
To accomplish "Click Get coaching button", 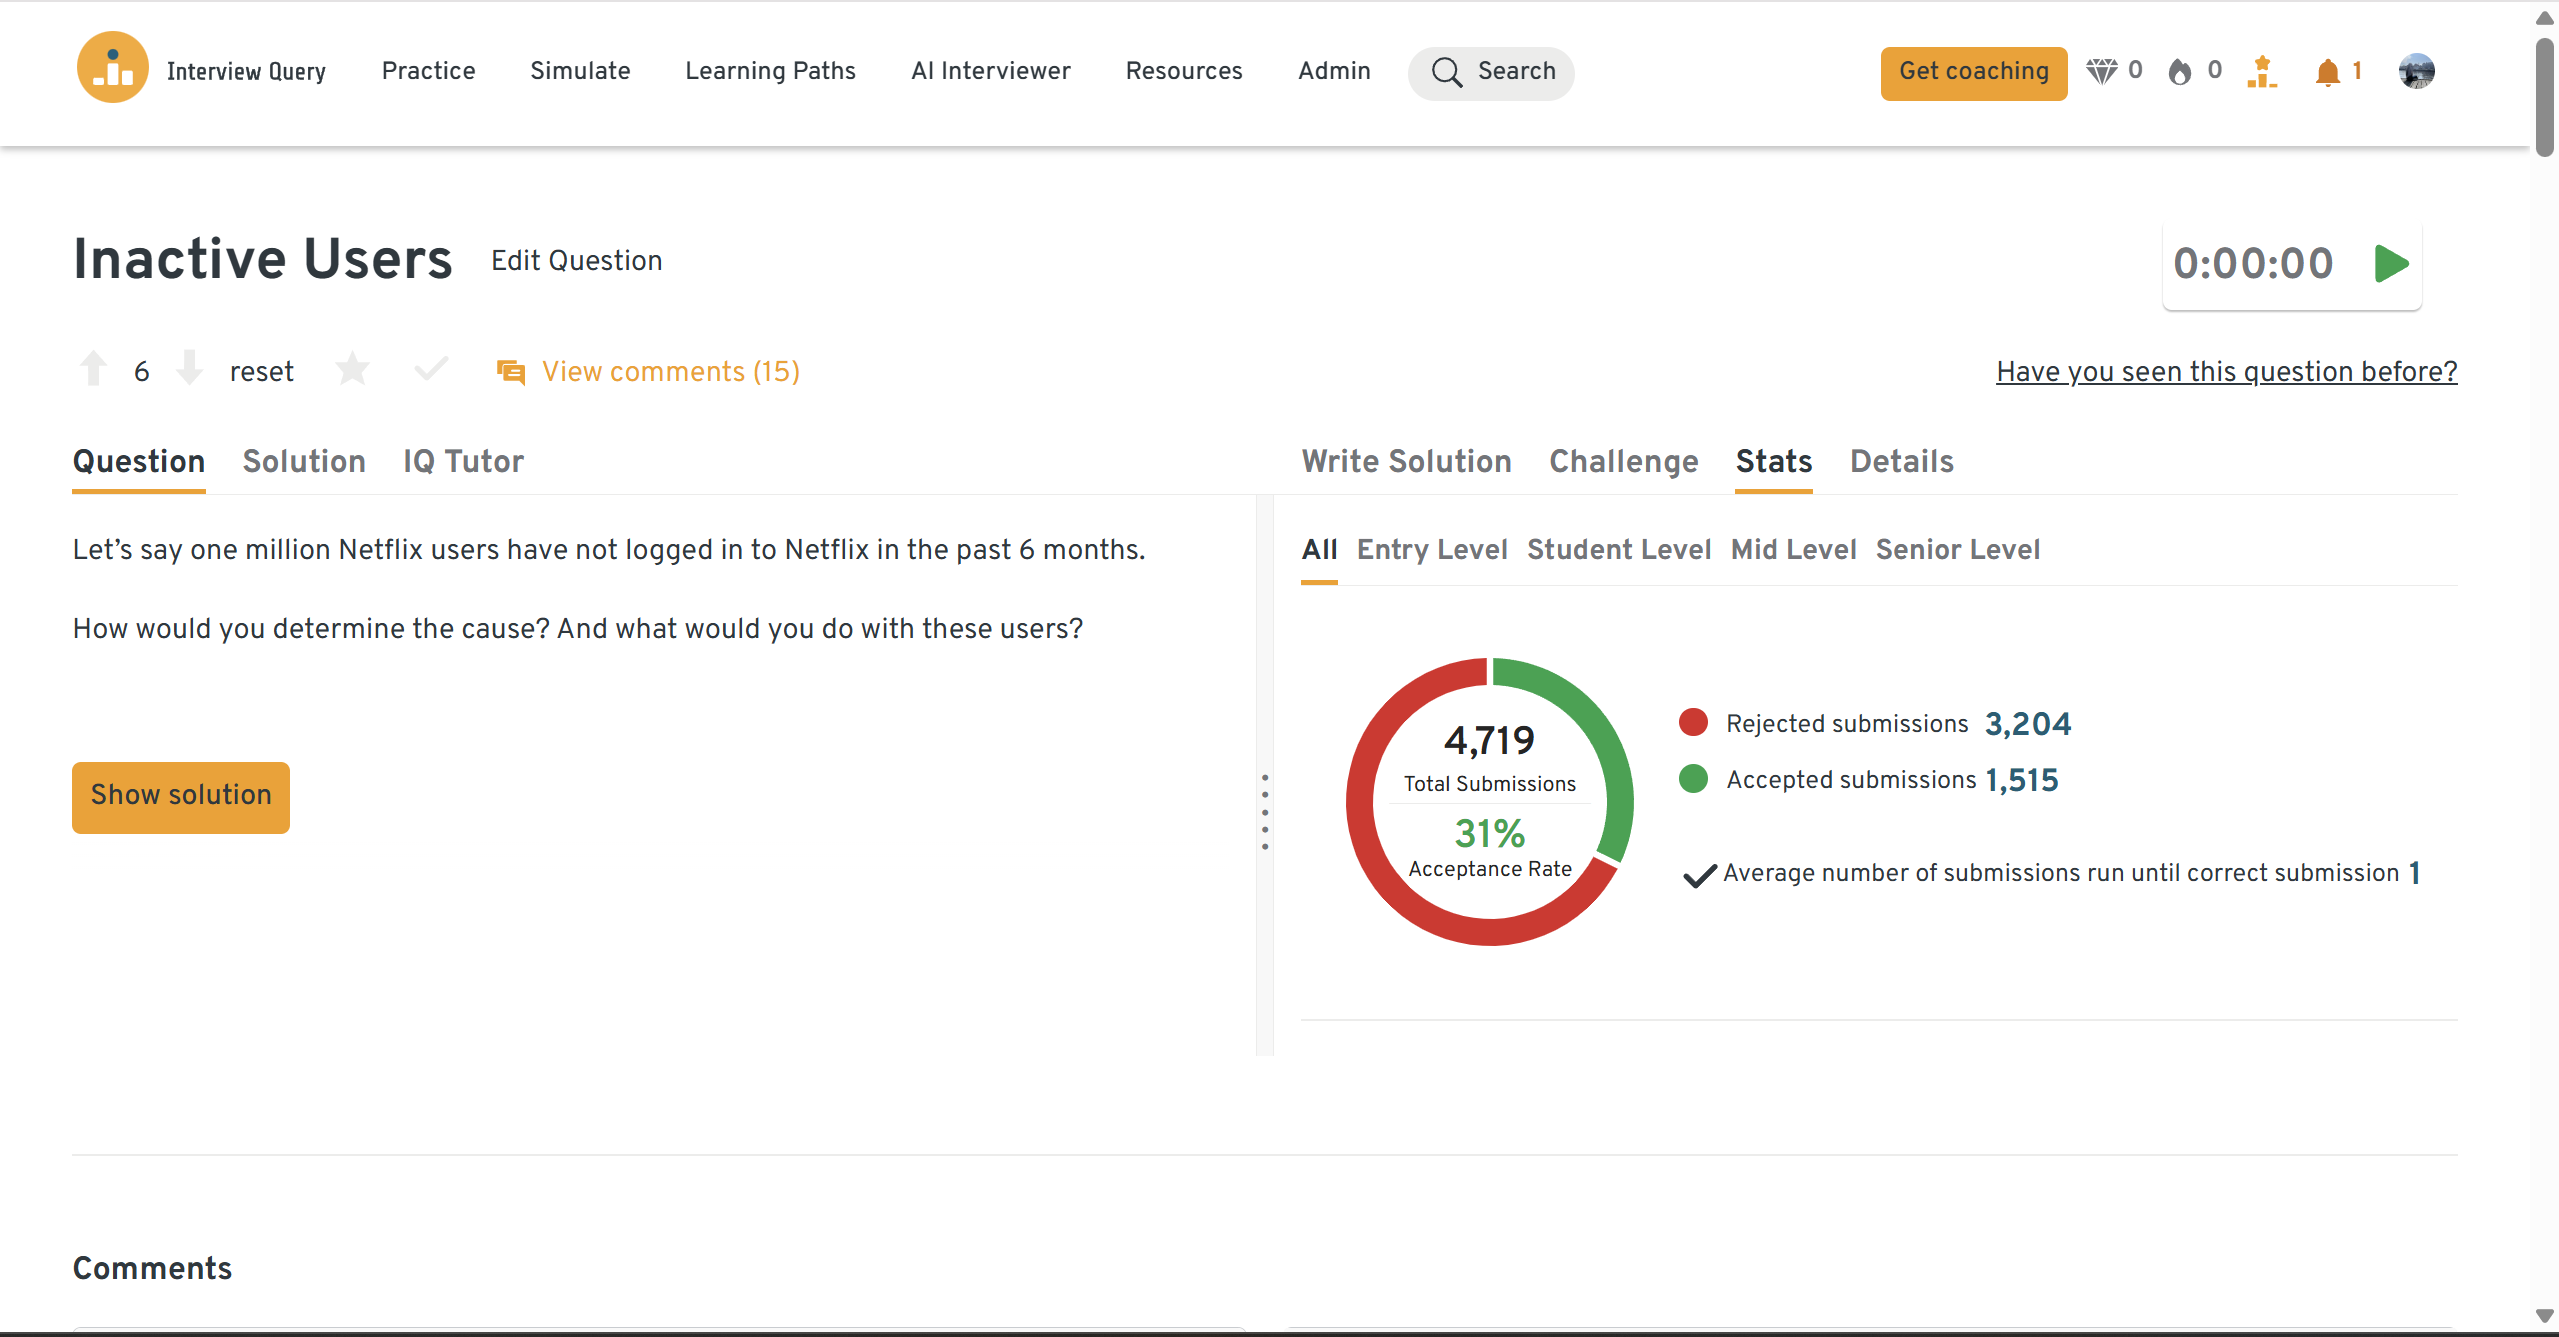I will coord(1973,72).
